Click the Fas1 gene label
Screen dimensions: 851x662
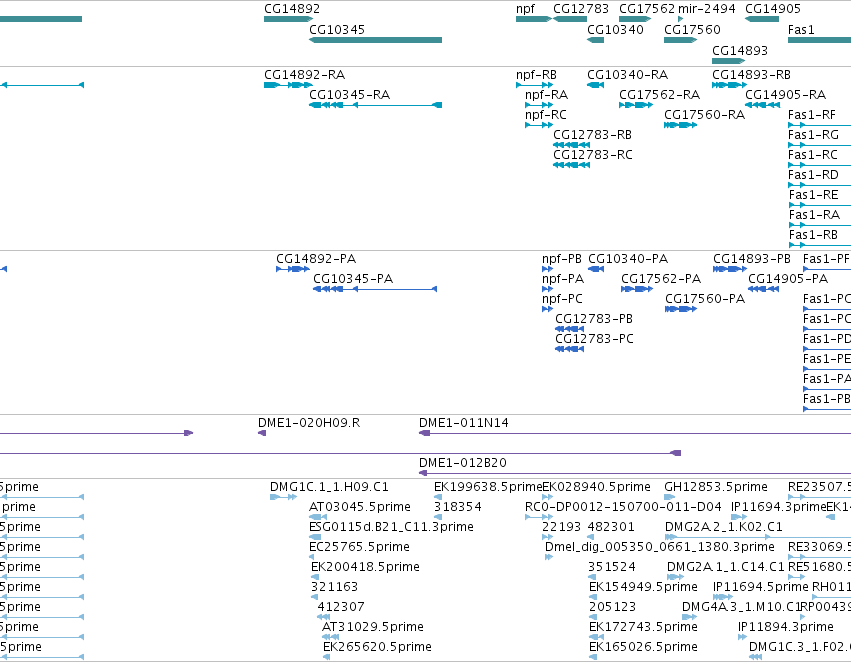pos(801,30)
